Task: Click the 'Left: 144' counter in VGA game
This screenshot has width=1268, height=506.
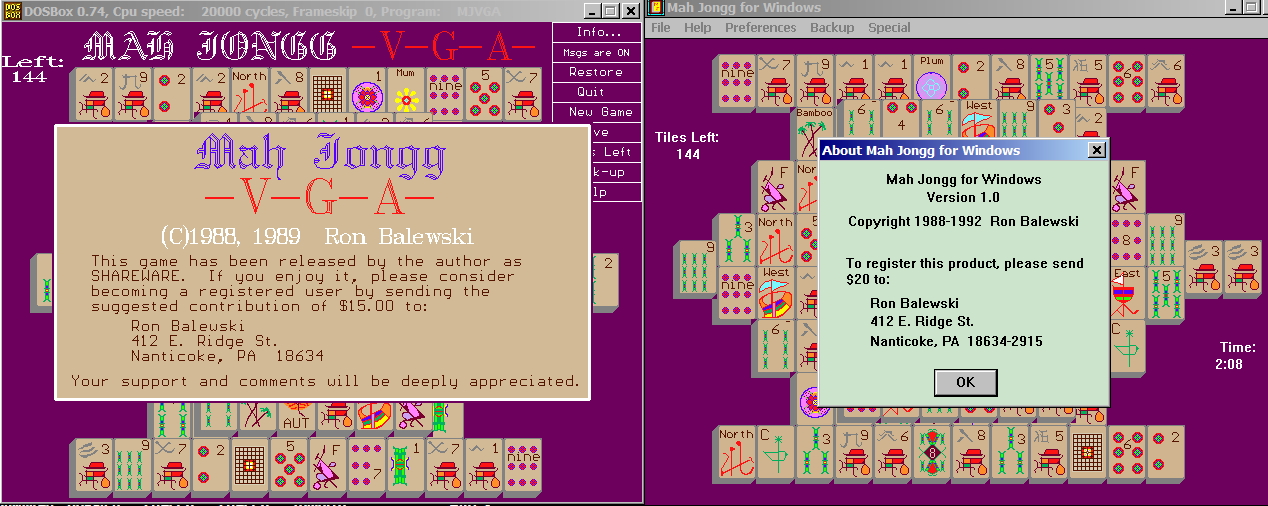Action: tap(33, 68)
